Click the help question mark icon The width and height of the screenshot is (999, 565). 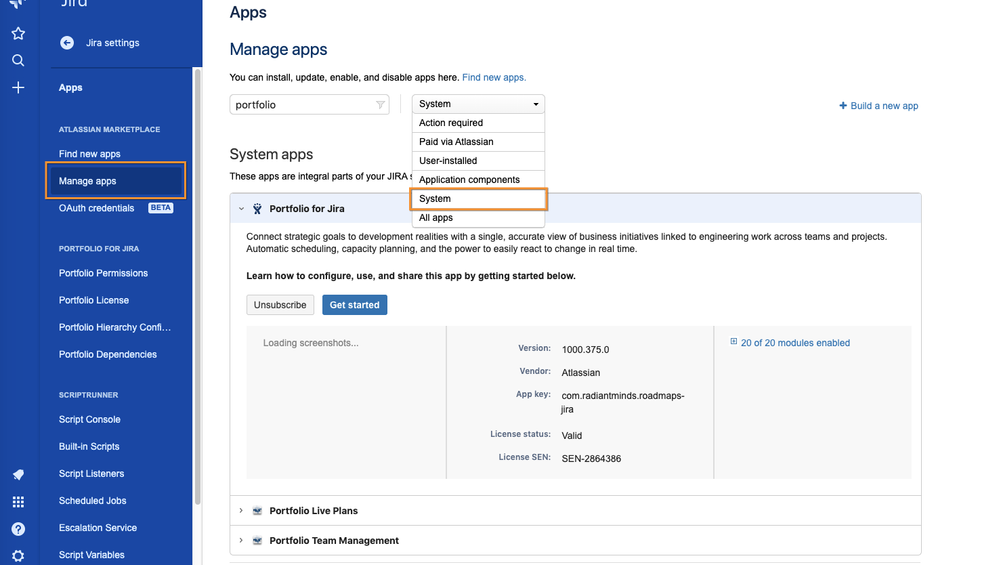18,529
